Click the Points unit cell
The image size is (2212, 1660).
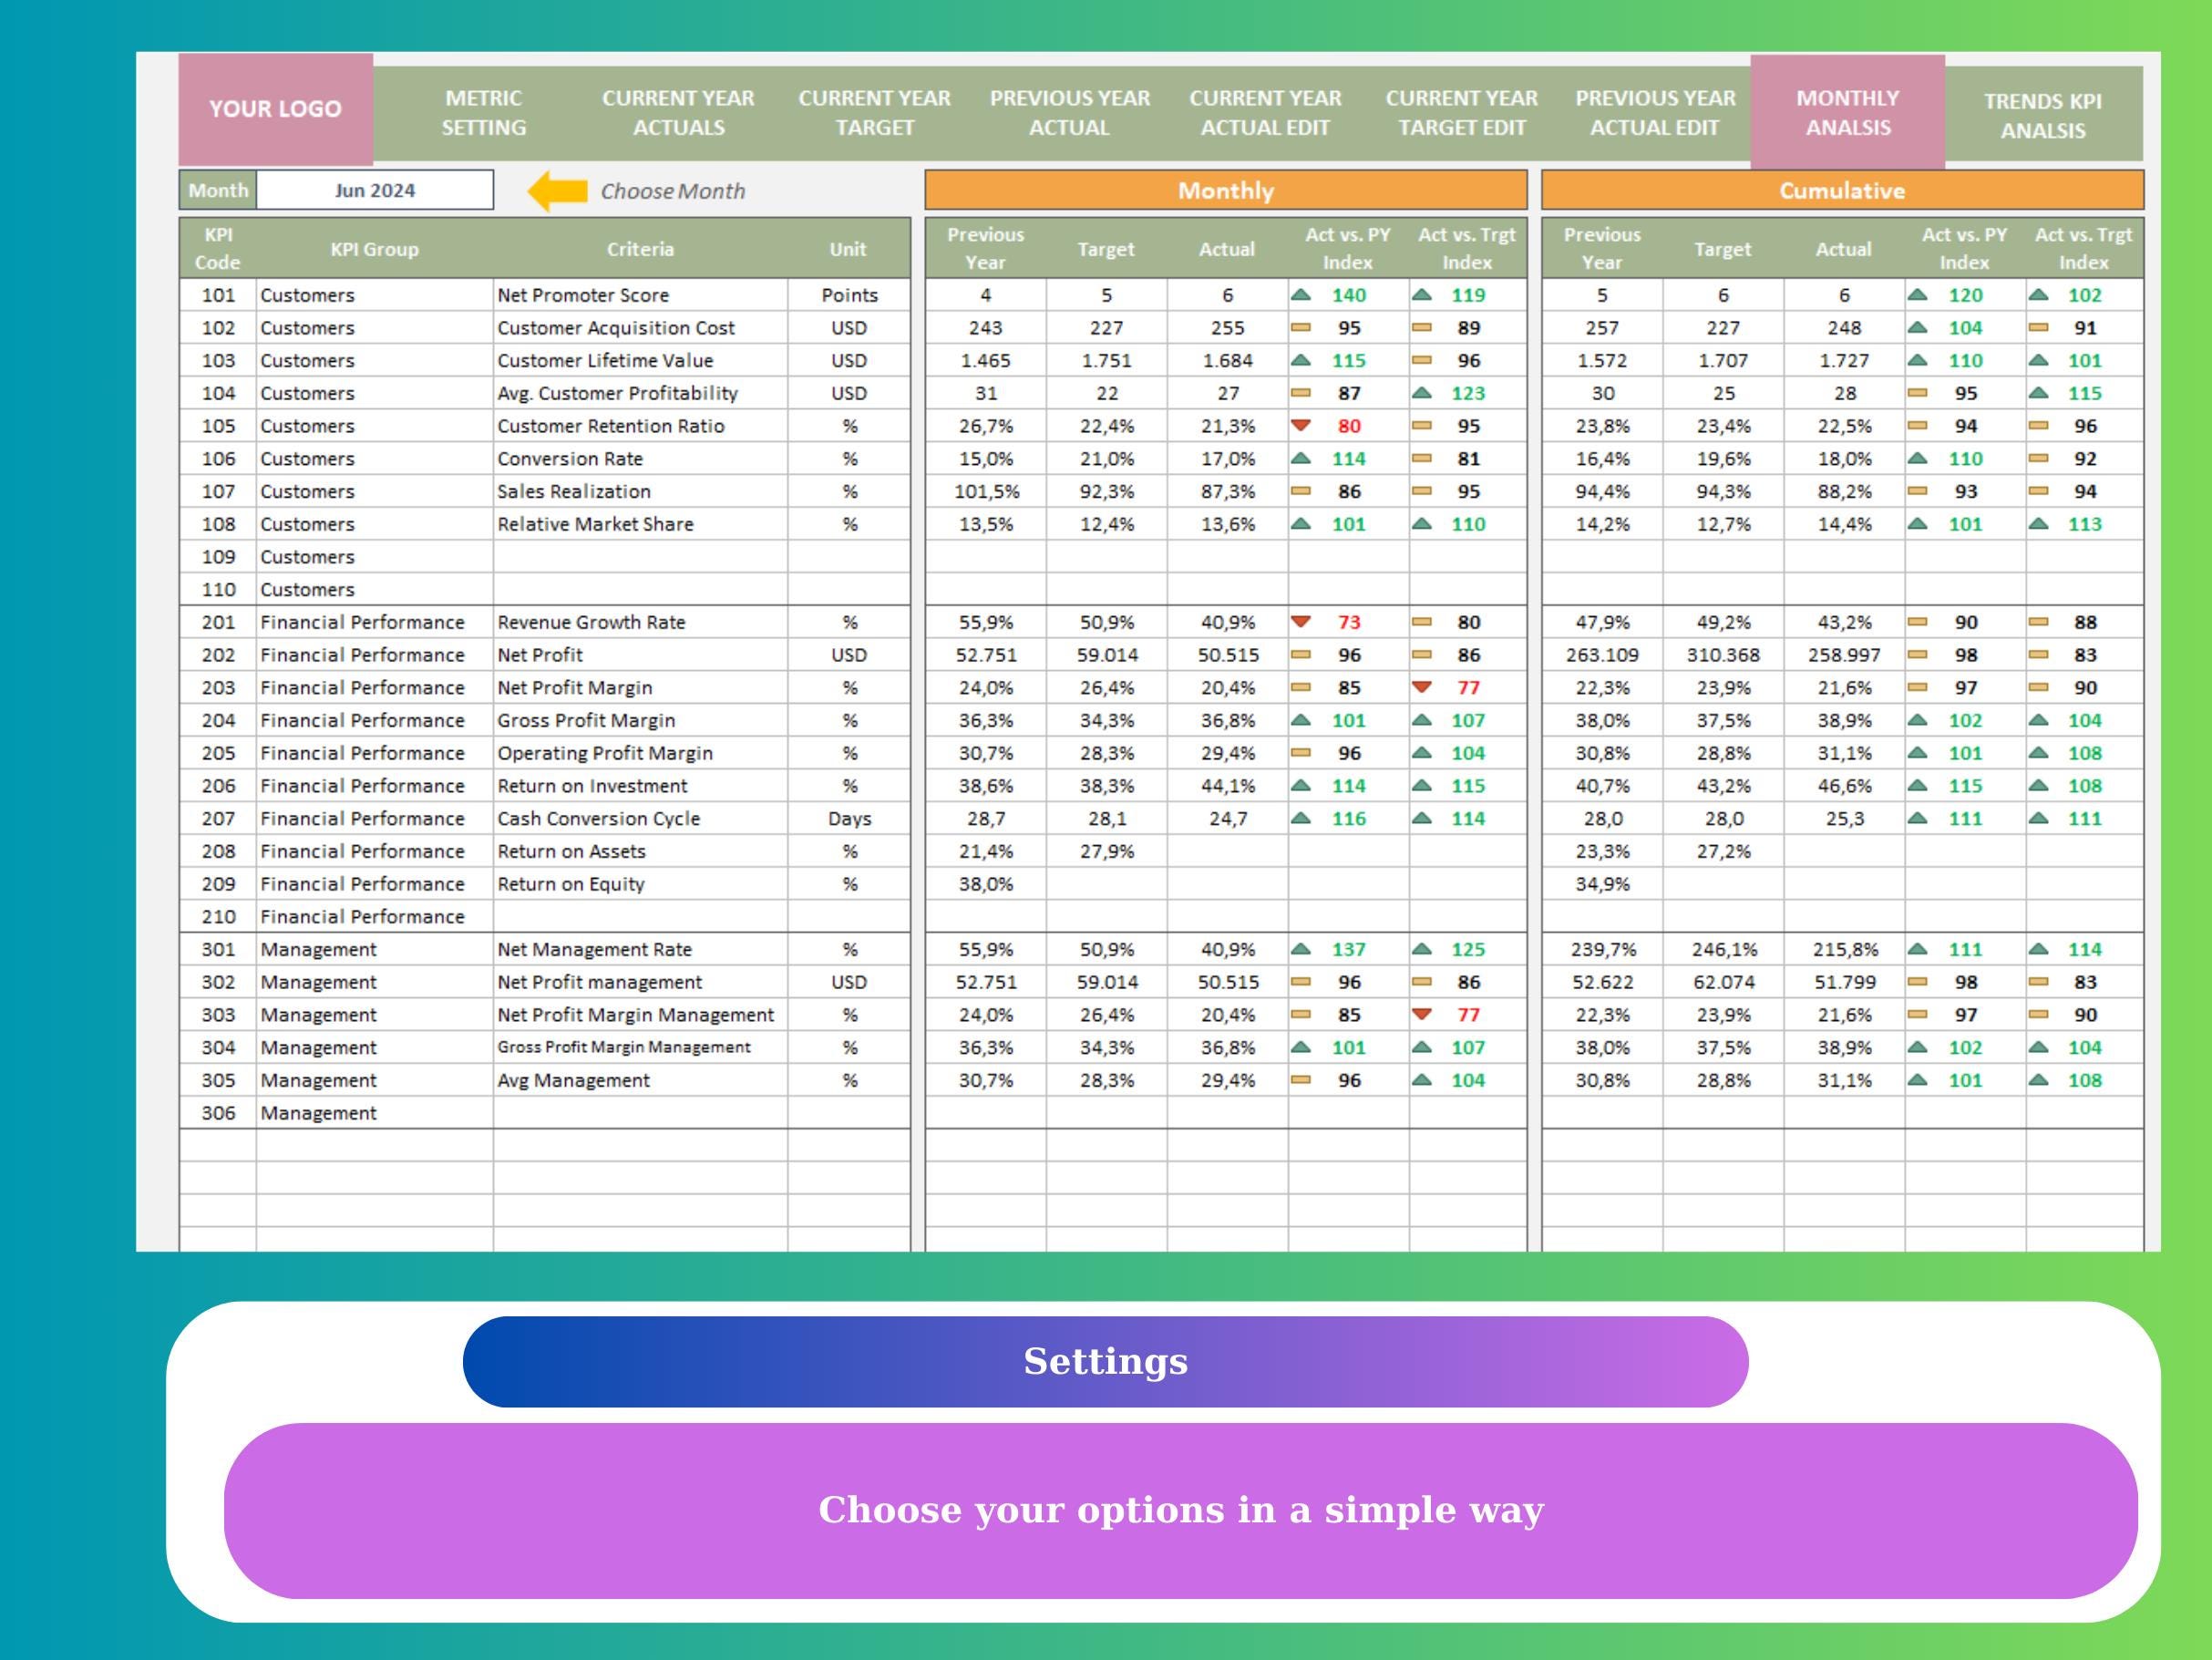pyautogui.click(x=849, y=295)
